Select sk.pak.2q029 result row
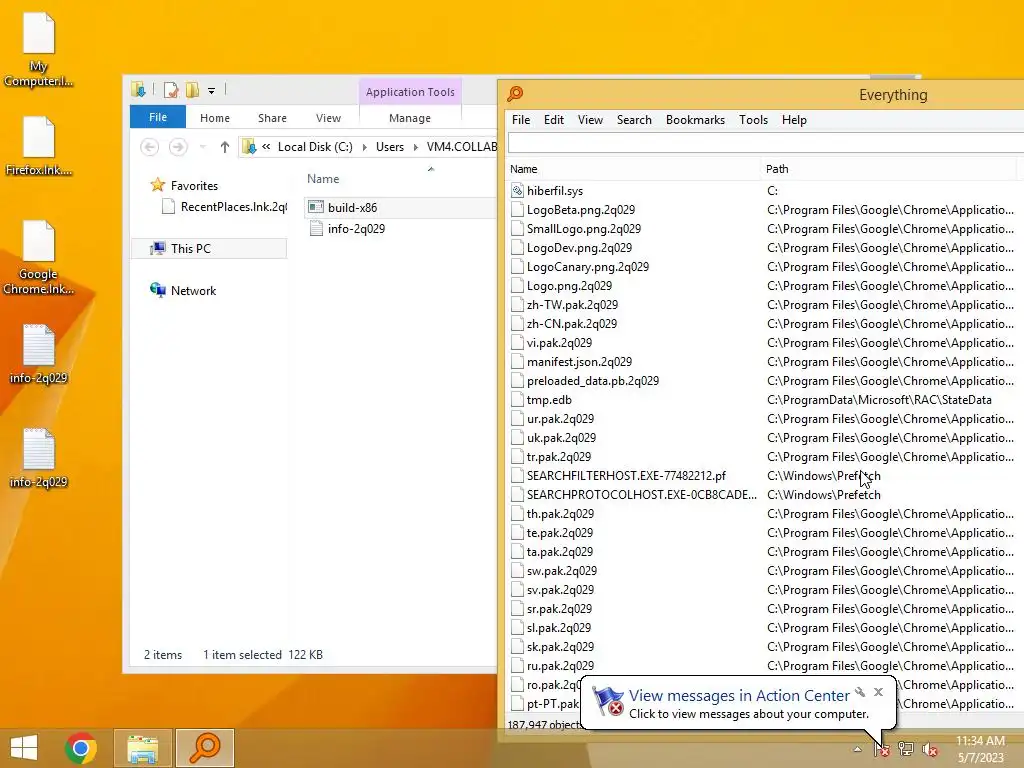Screen dimensions: 1024x768 [560, 647]
